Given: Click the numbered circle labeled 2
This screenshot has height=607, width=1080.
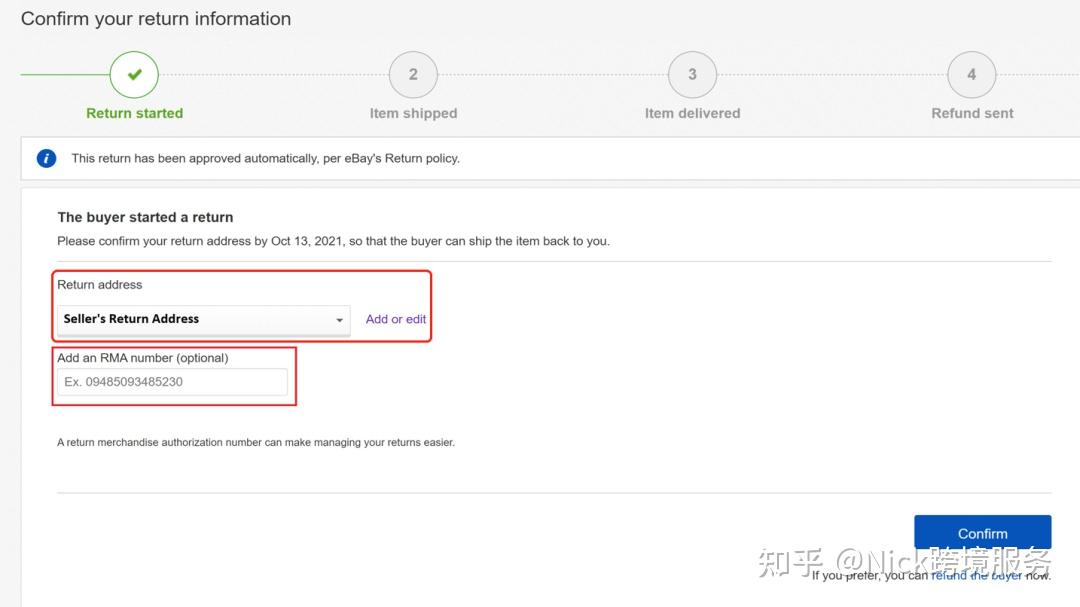Looking at the screenshot, I should coord(413,74).
